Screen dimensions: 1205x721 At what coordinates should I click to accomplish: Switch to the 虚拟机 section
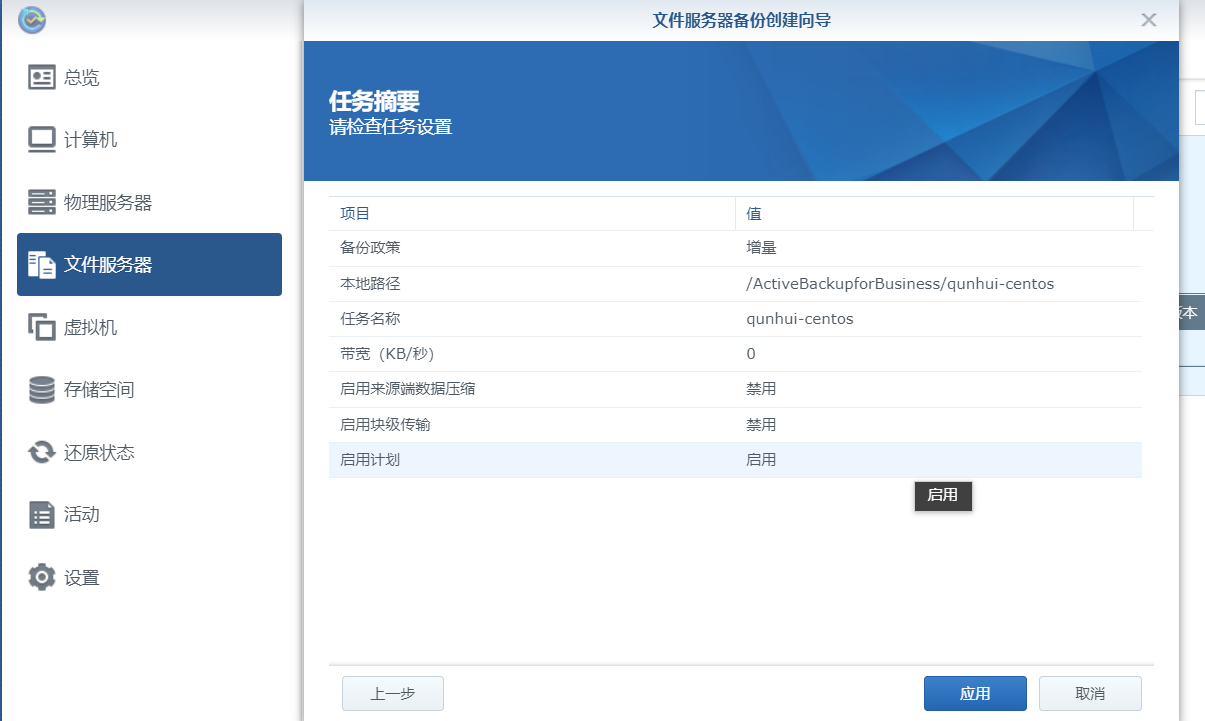(x=149, y=327)
